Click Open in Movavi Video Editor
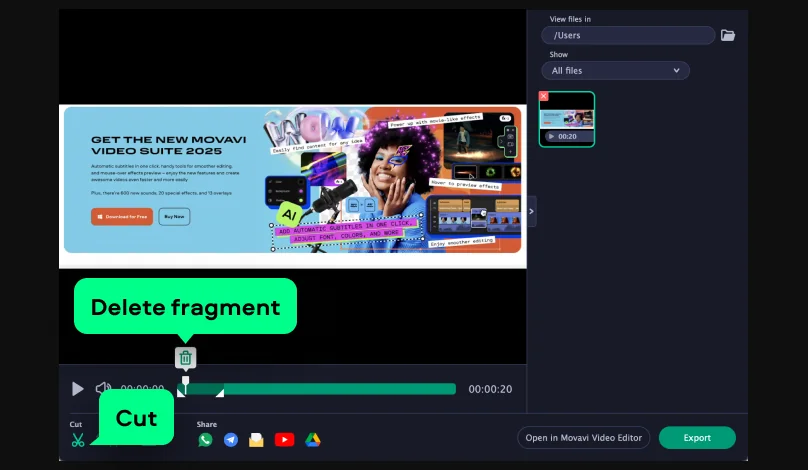This screenshot has height=470, width=808. point(583,438)
